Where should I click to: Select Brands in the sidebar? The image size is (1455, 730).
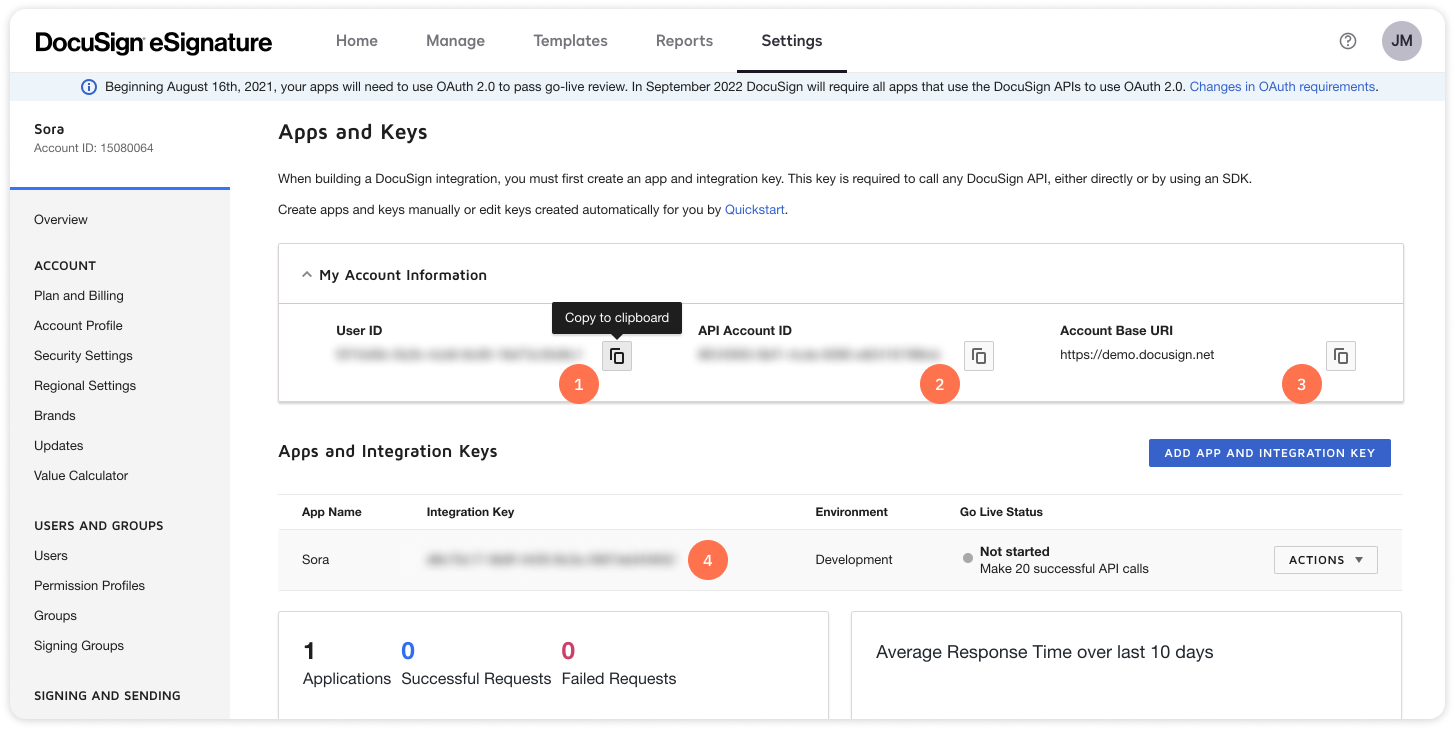(55, 416)
